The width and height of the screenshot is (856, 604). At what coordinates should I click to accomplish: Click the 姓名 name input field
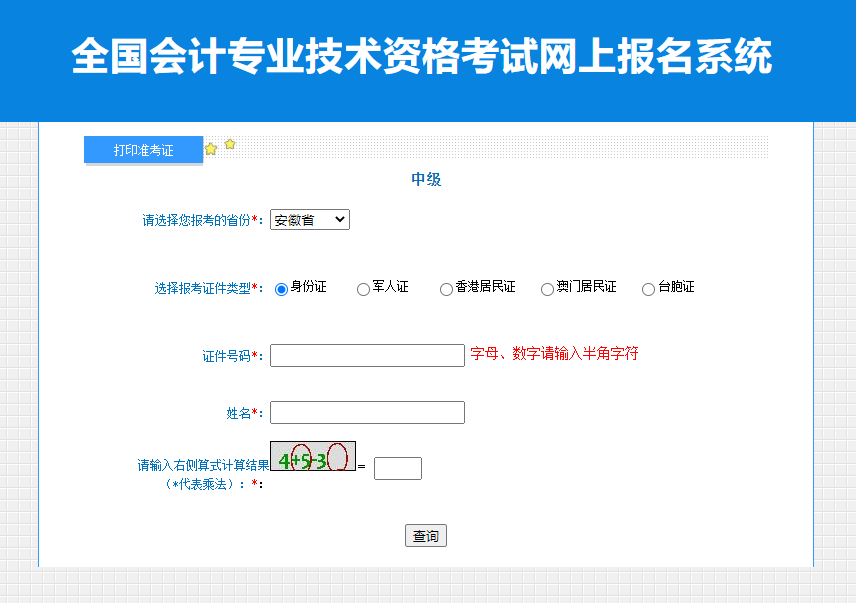367,412
